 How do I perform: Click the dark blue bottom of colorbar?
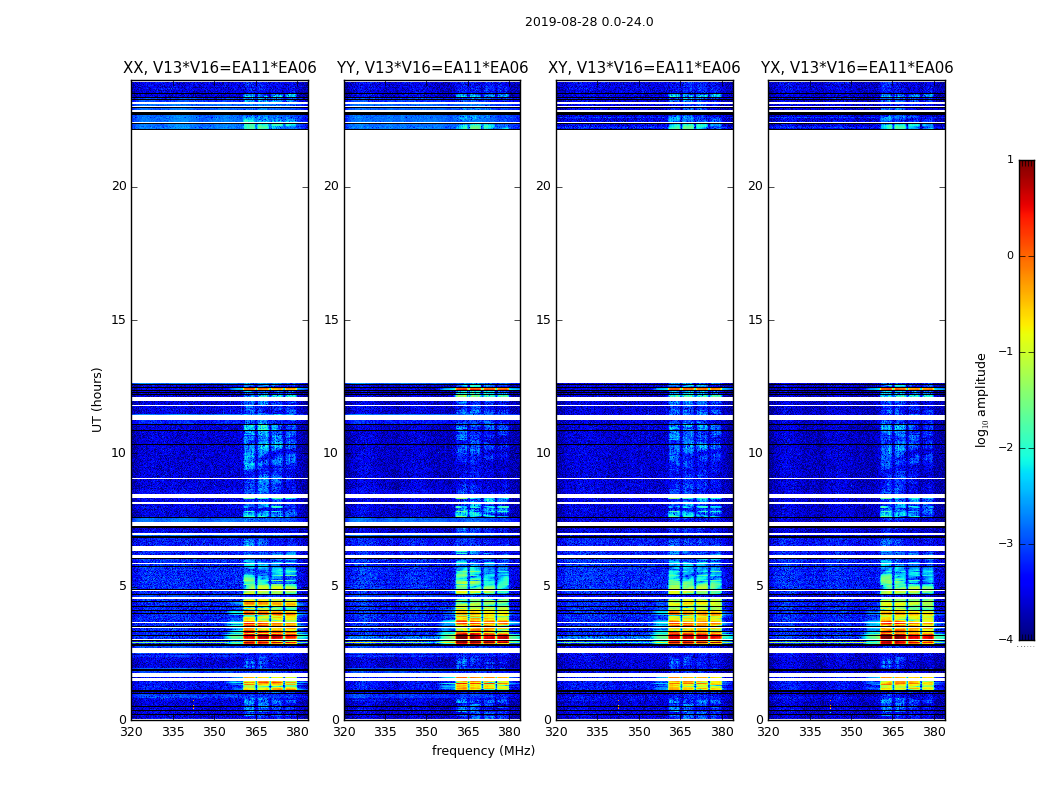[1026, 633]
